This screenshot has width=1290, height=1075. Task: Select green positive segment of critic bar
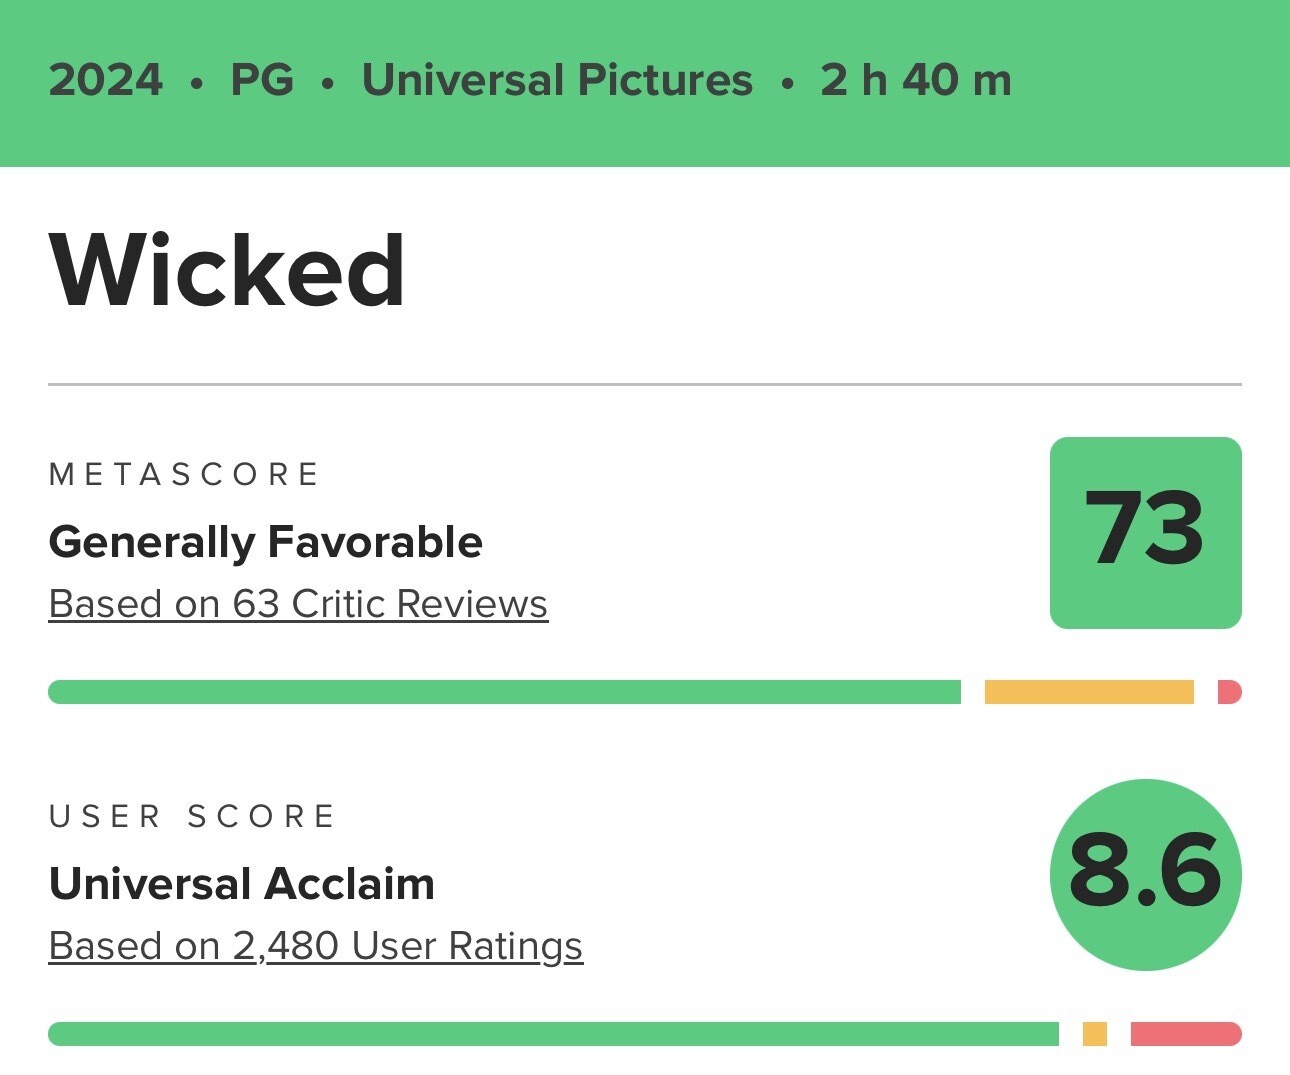[504, 692]
